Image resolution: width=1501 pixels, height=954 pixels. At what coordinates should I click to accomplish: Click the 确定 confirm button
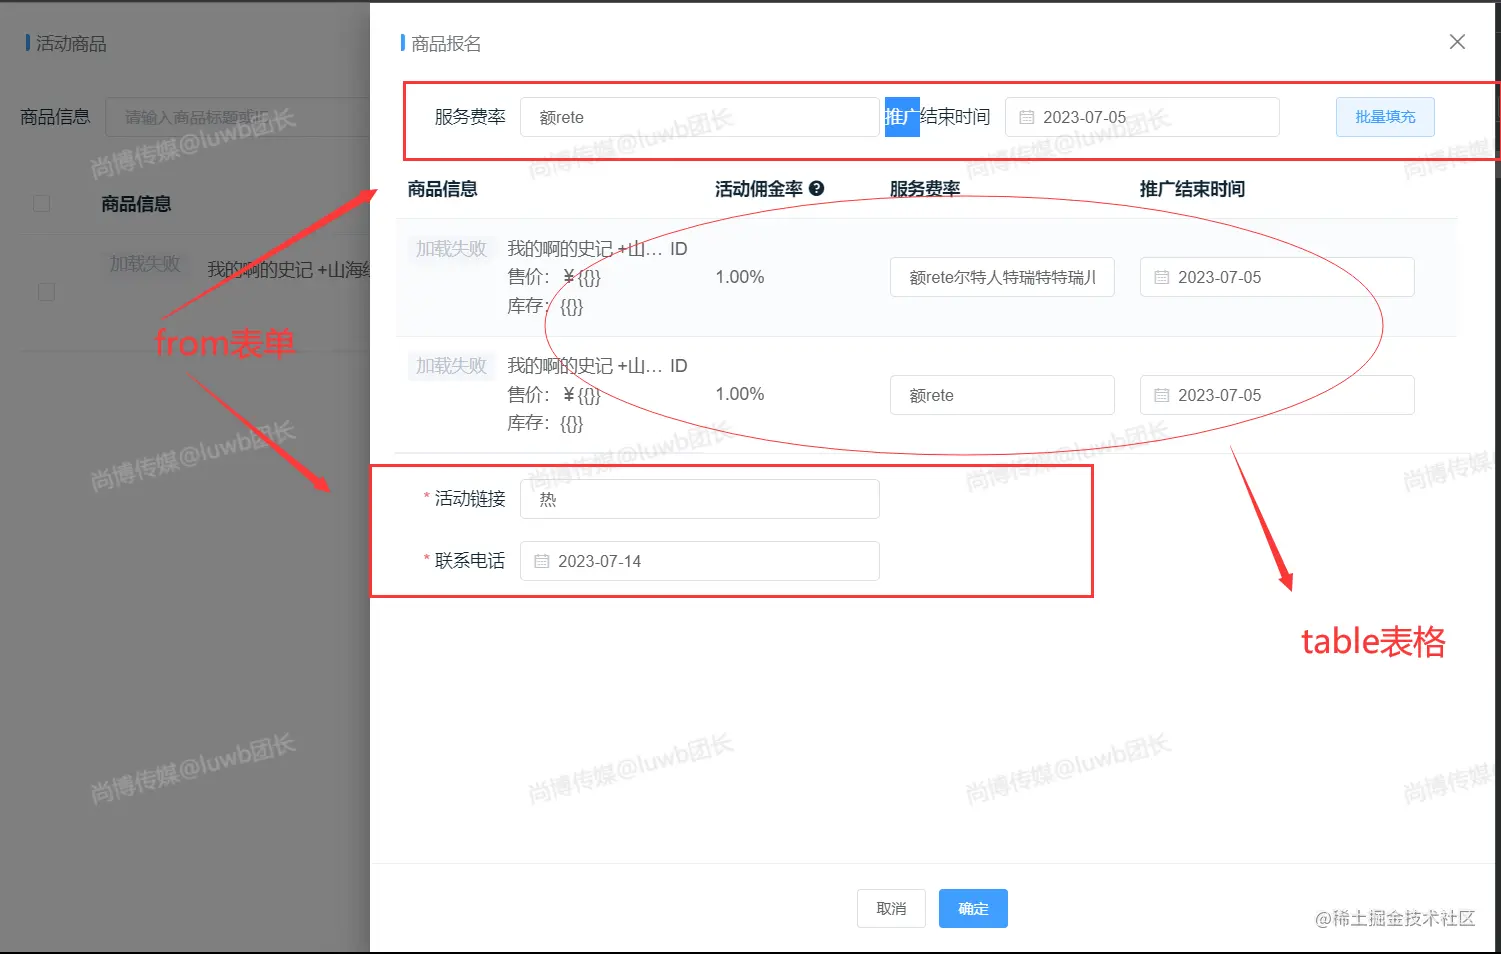pos(972,909)
